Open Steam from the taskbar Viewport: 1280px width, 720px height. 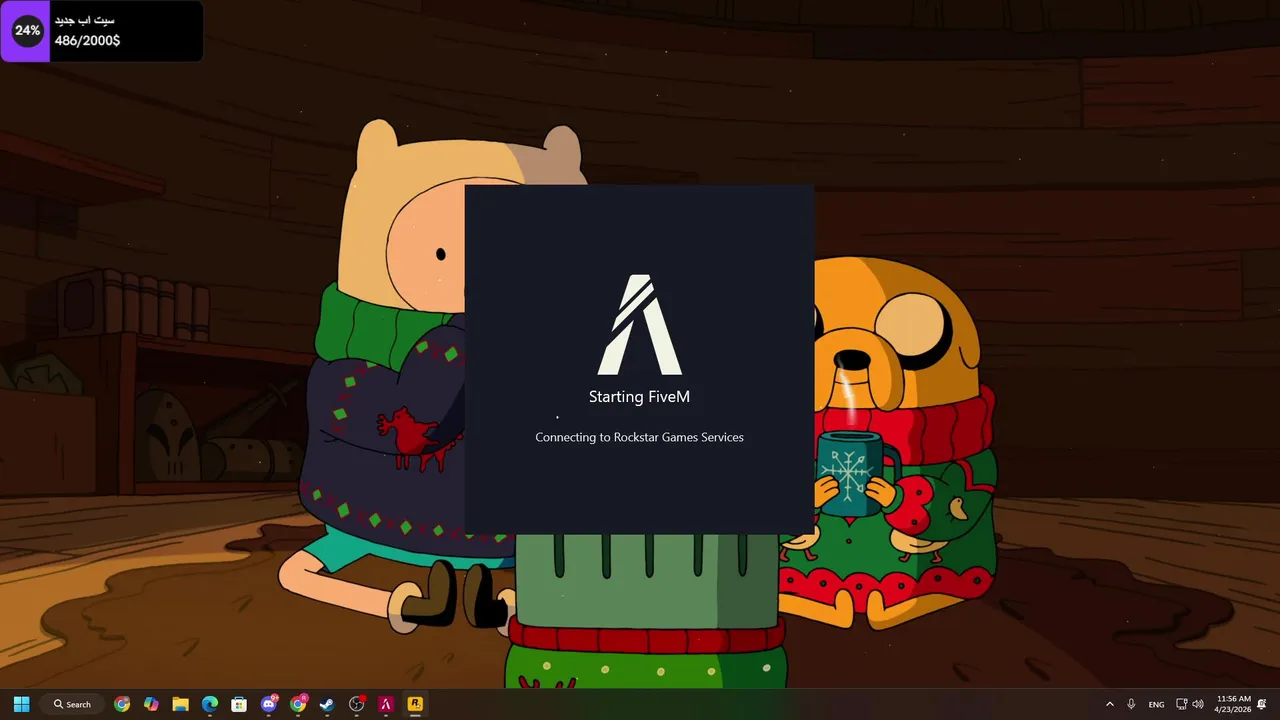tap(327, 704)
